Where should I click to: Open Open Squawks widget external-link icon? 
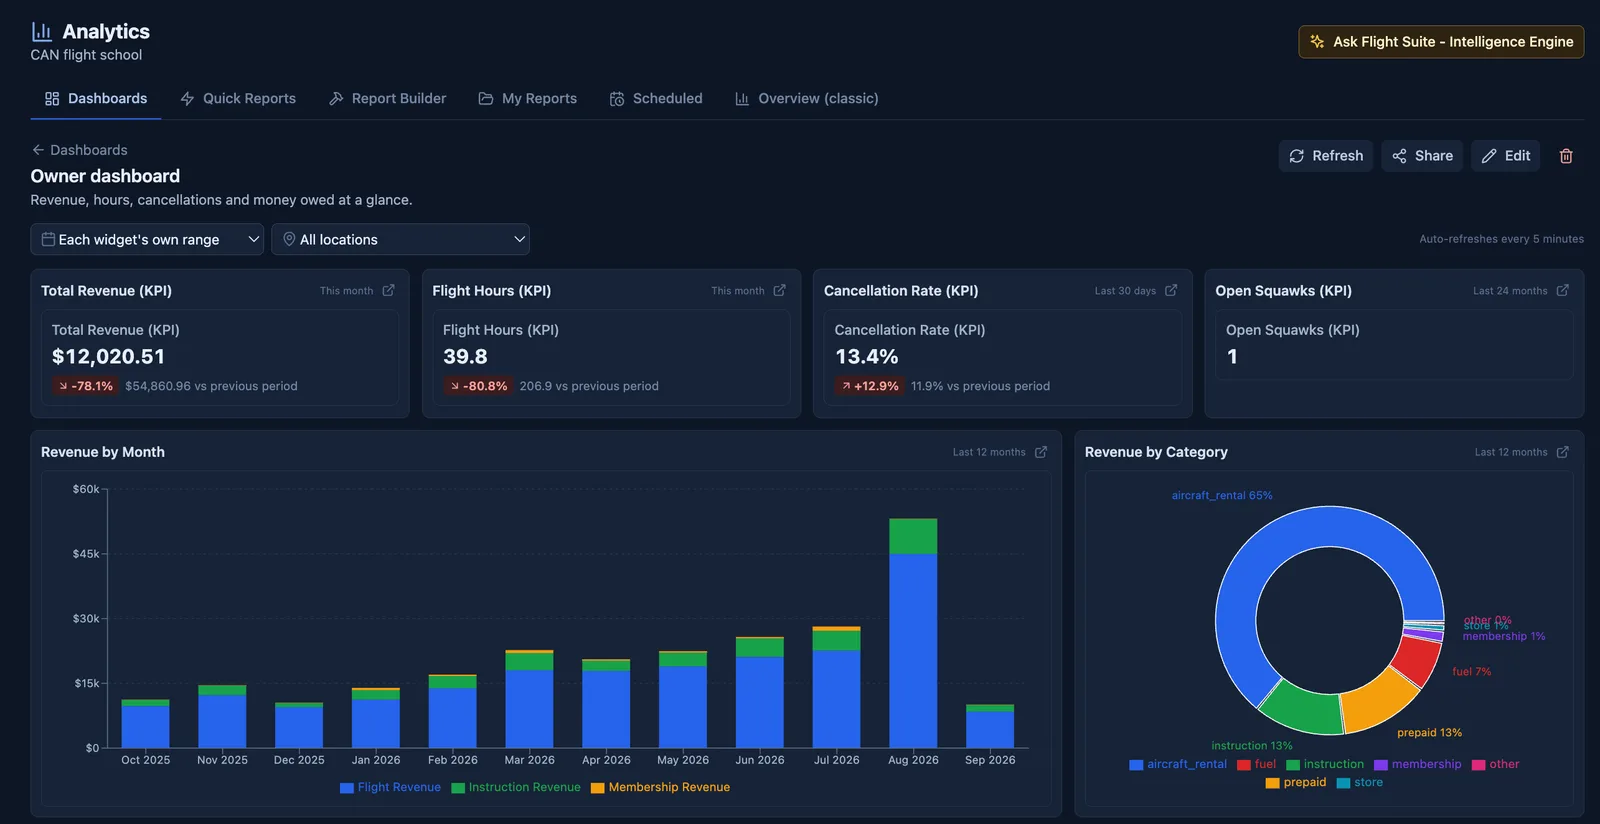(1562, 291)
